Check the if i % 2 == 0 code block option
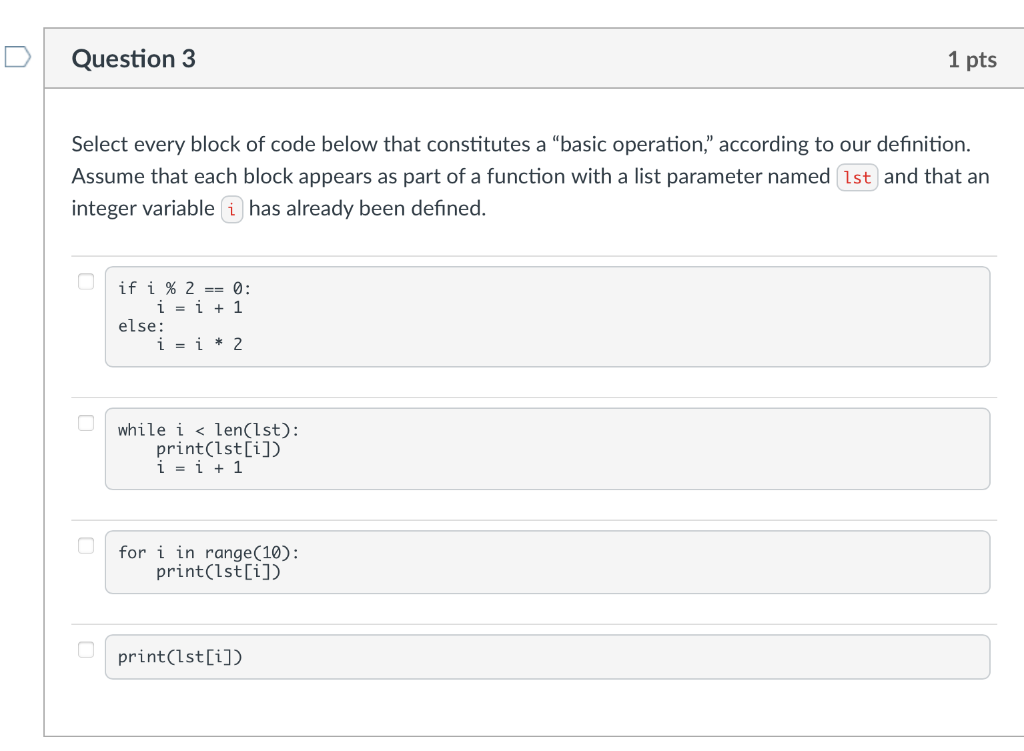Viewport: 1024px width, 751px height. point(85,281)
